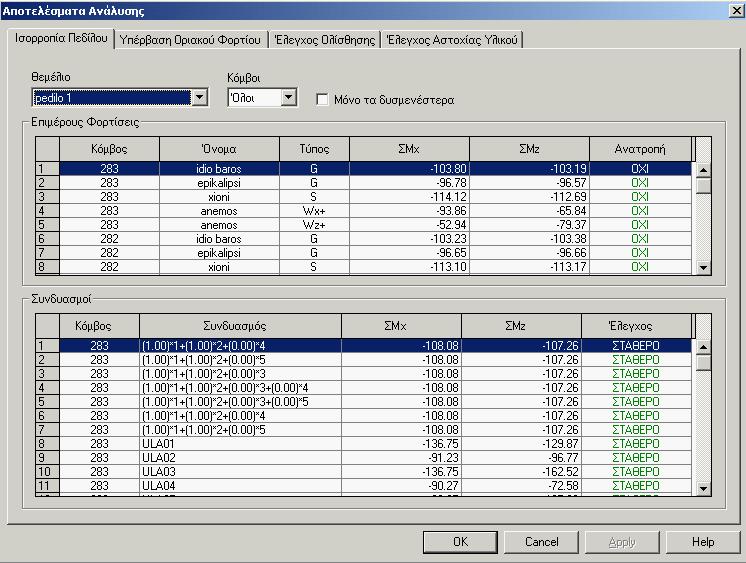Image resolution: width=746 pixels, height=563 pixels.
Task: Click ΣΜx header in Επιμέρους Φορτίσεις table
Action: (409, 149)
